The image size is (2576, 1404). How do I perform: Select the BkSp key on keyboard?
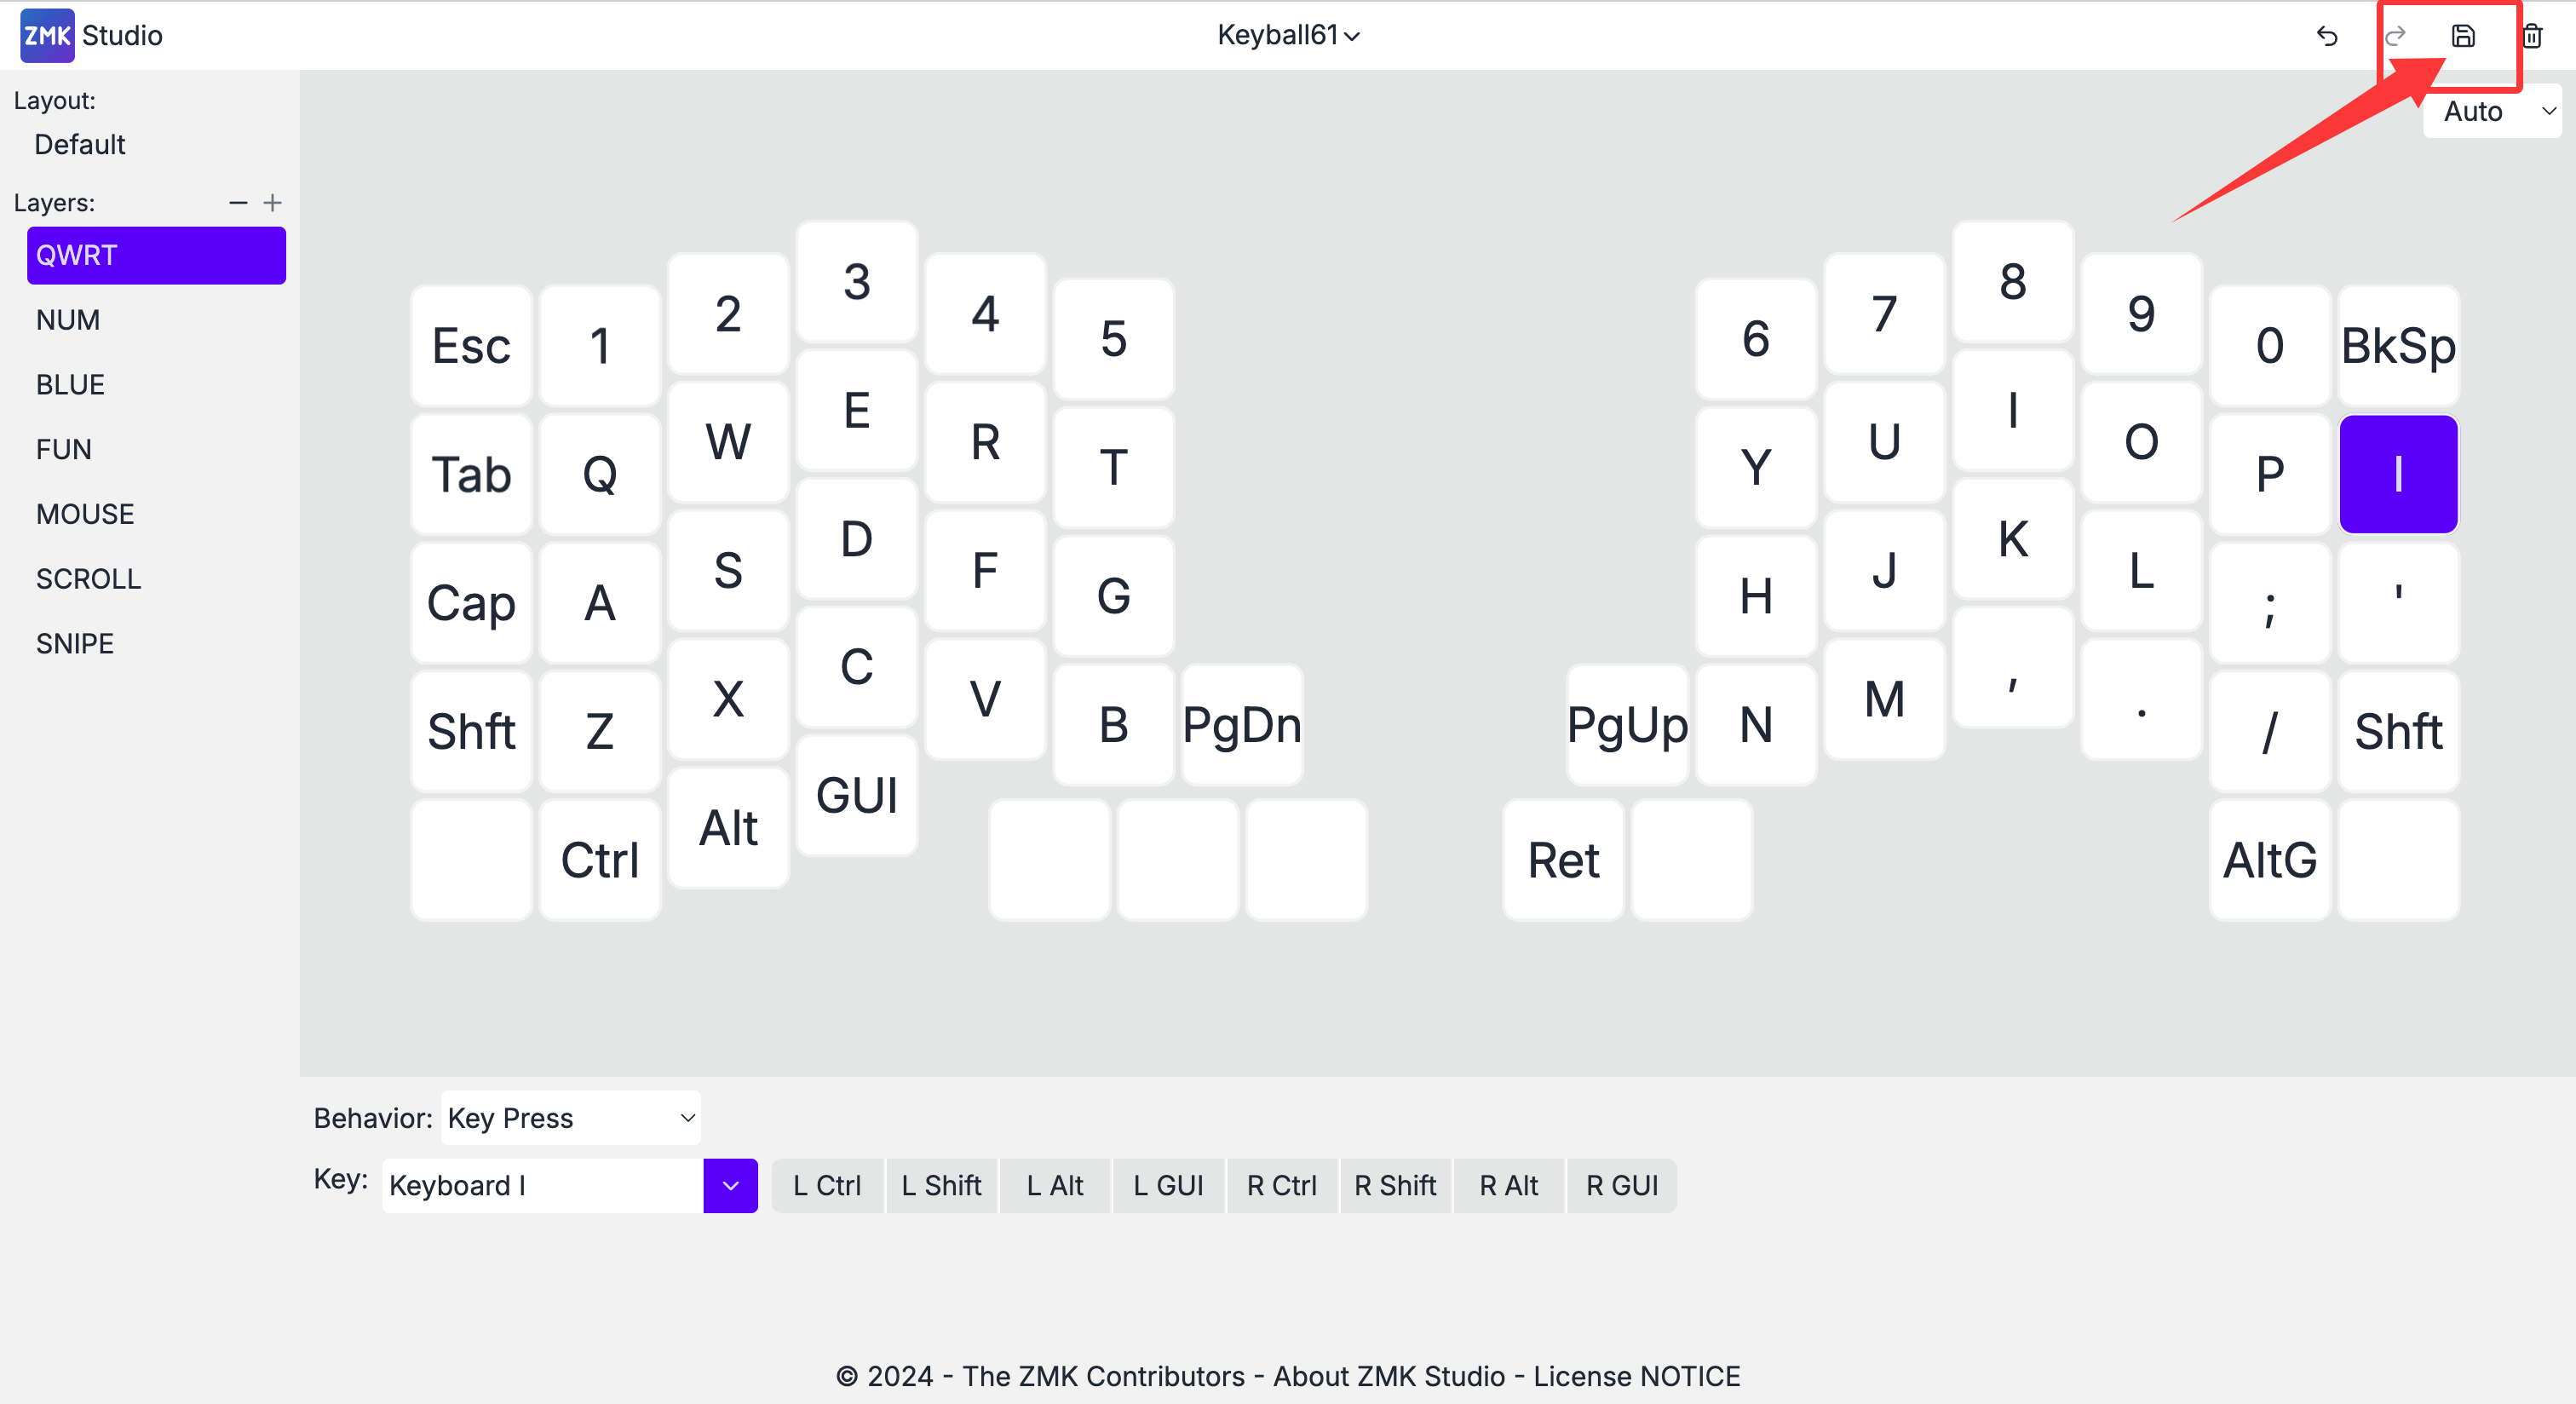(x=2397, y=346)
